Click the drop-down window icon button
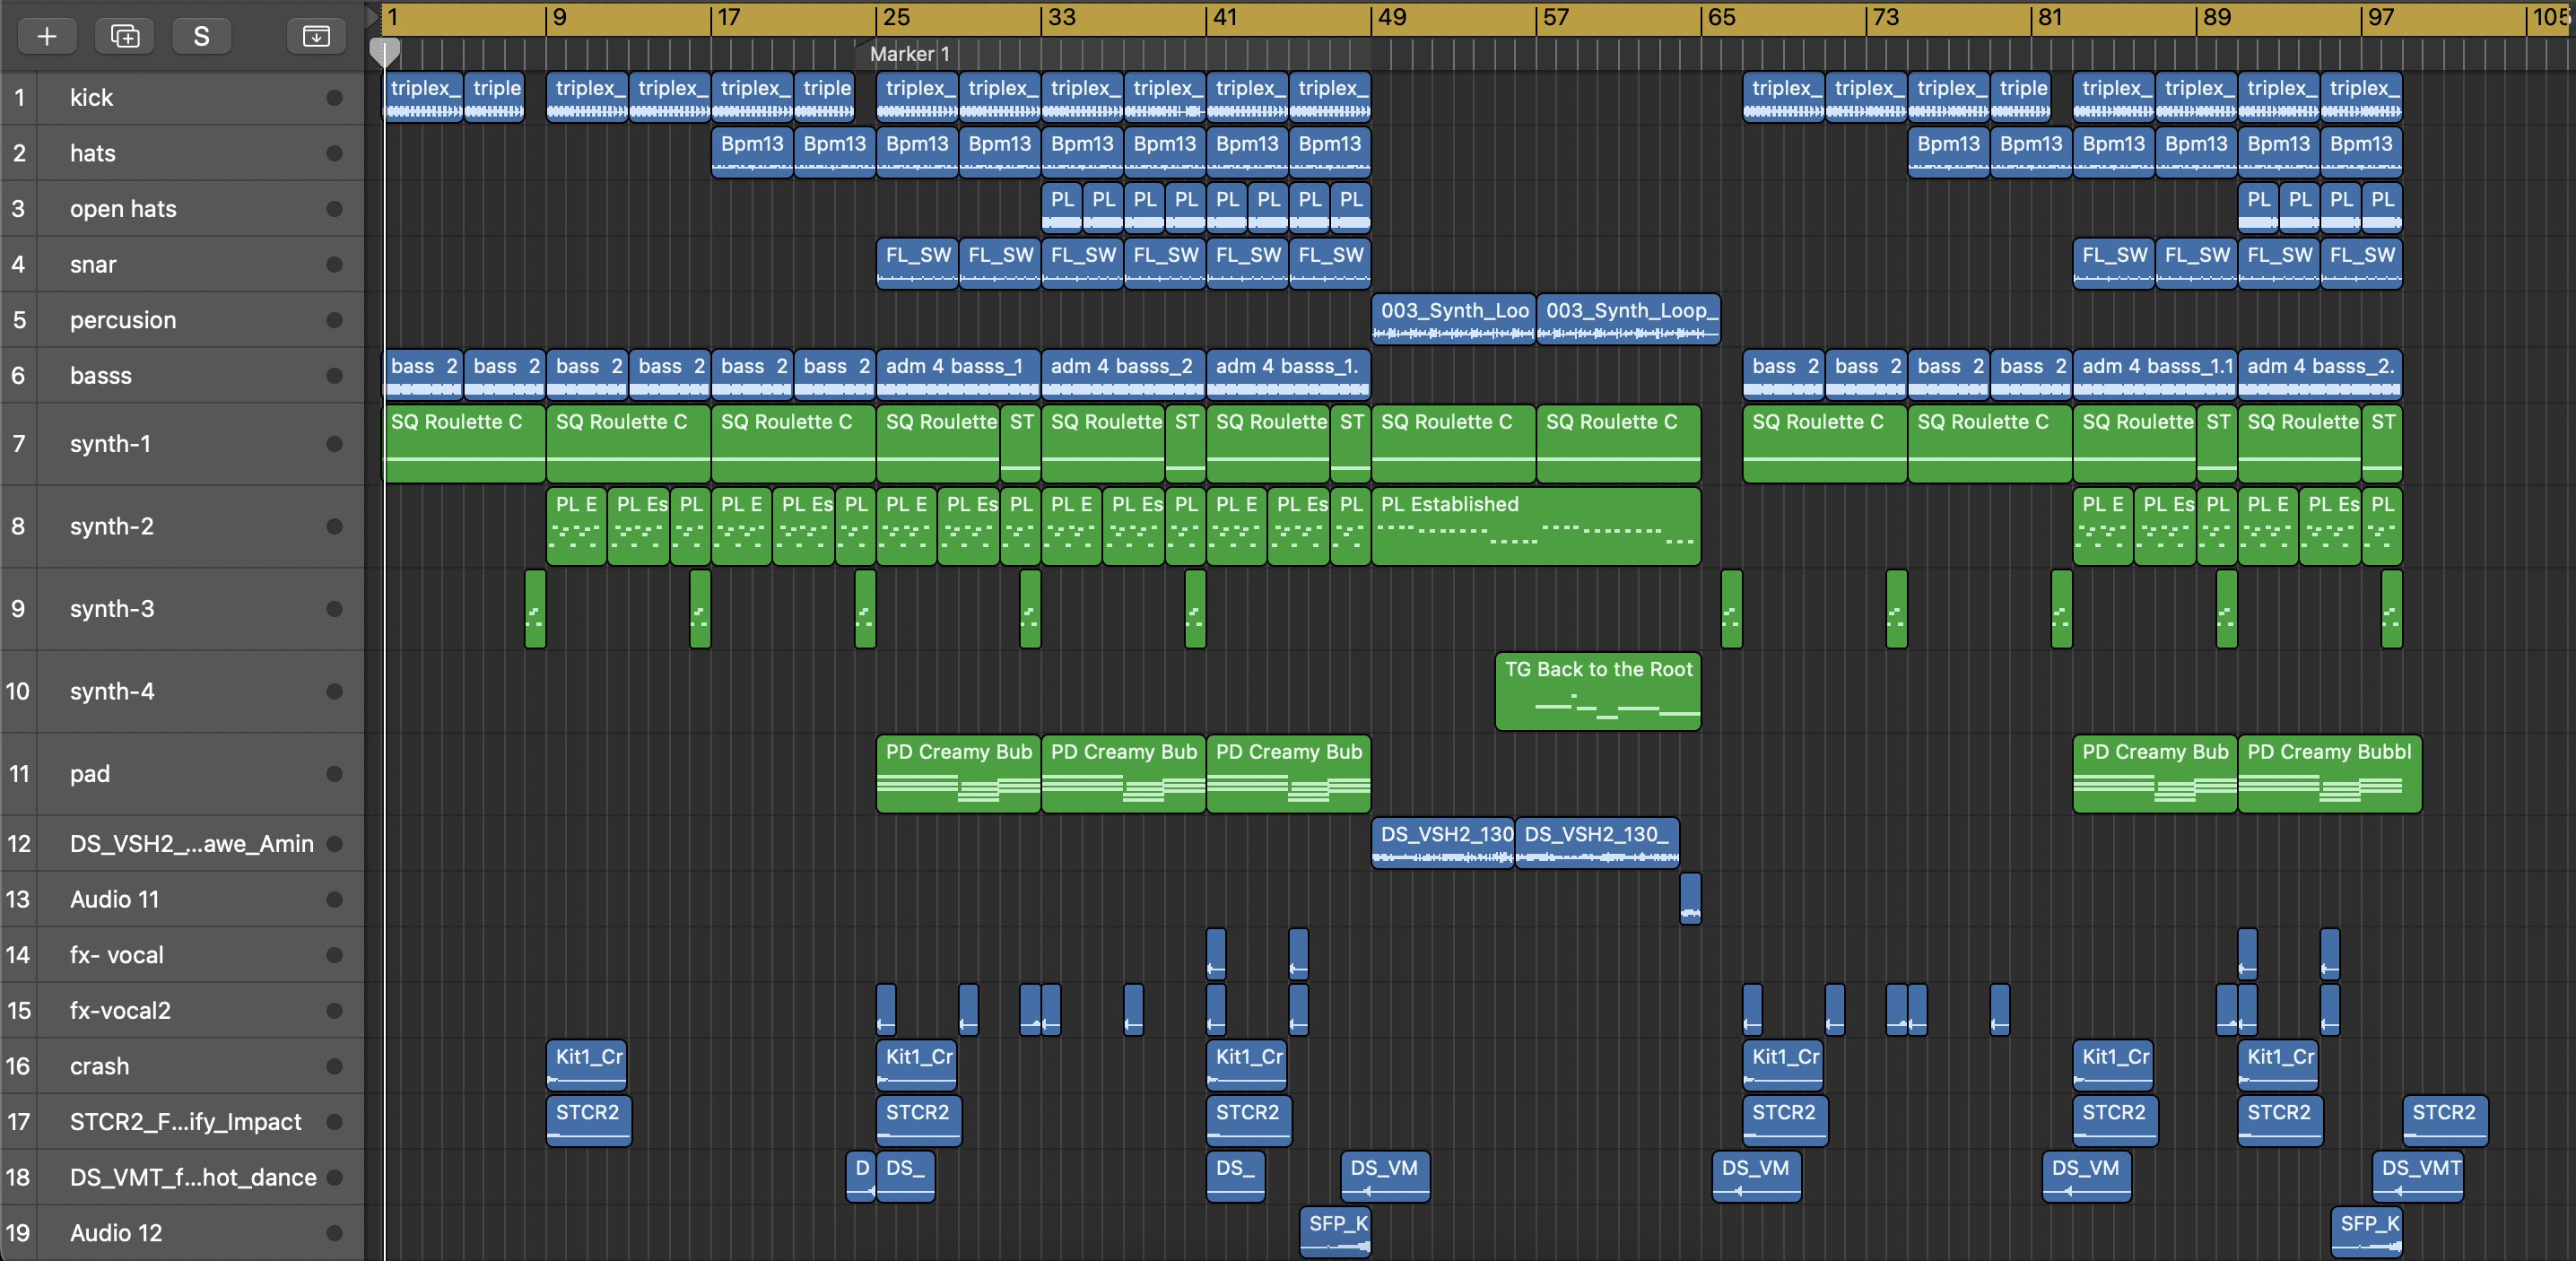Image resolution: width=2576 pixels, height=1261 pixels. click(316, 37)
